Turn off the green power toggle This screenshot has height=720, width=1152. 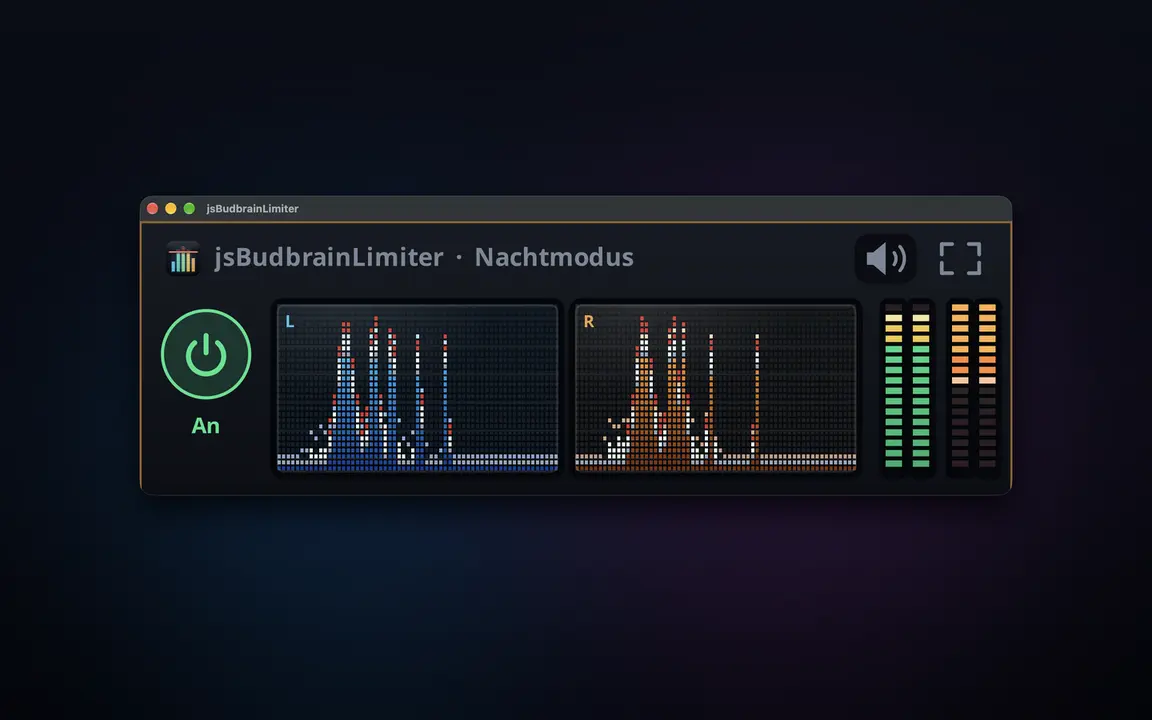tap(206, 354)
